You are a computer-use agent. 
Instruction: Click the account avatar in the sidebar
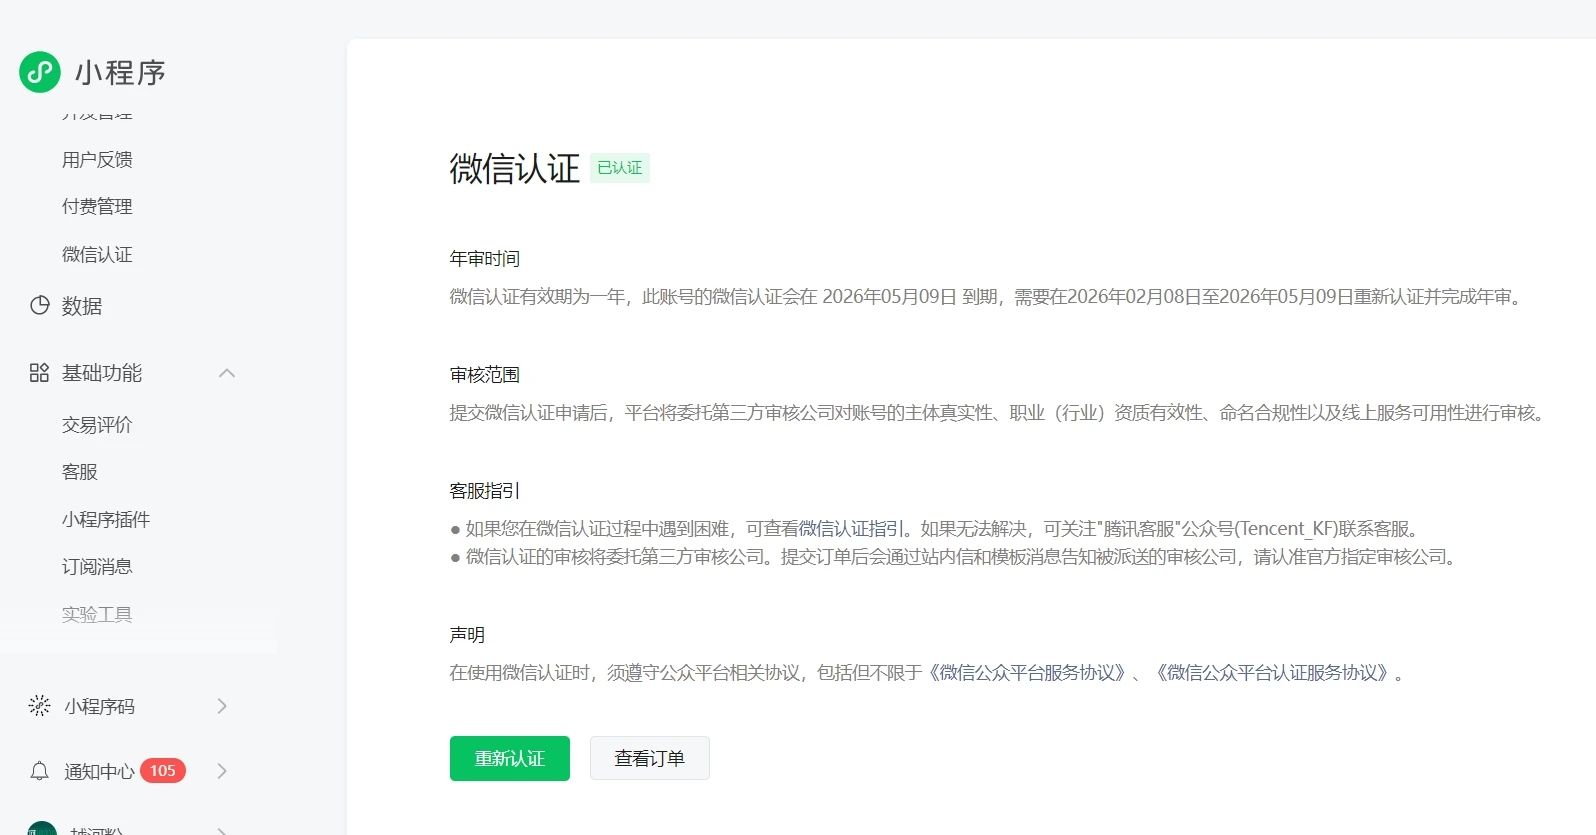click(42, 829)
